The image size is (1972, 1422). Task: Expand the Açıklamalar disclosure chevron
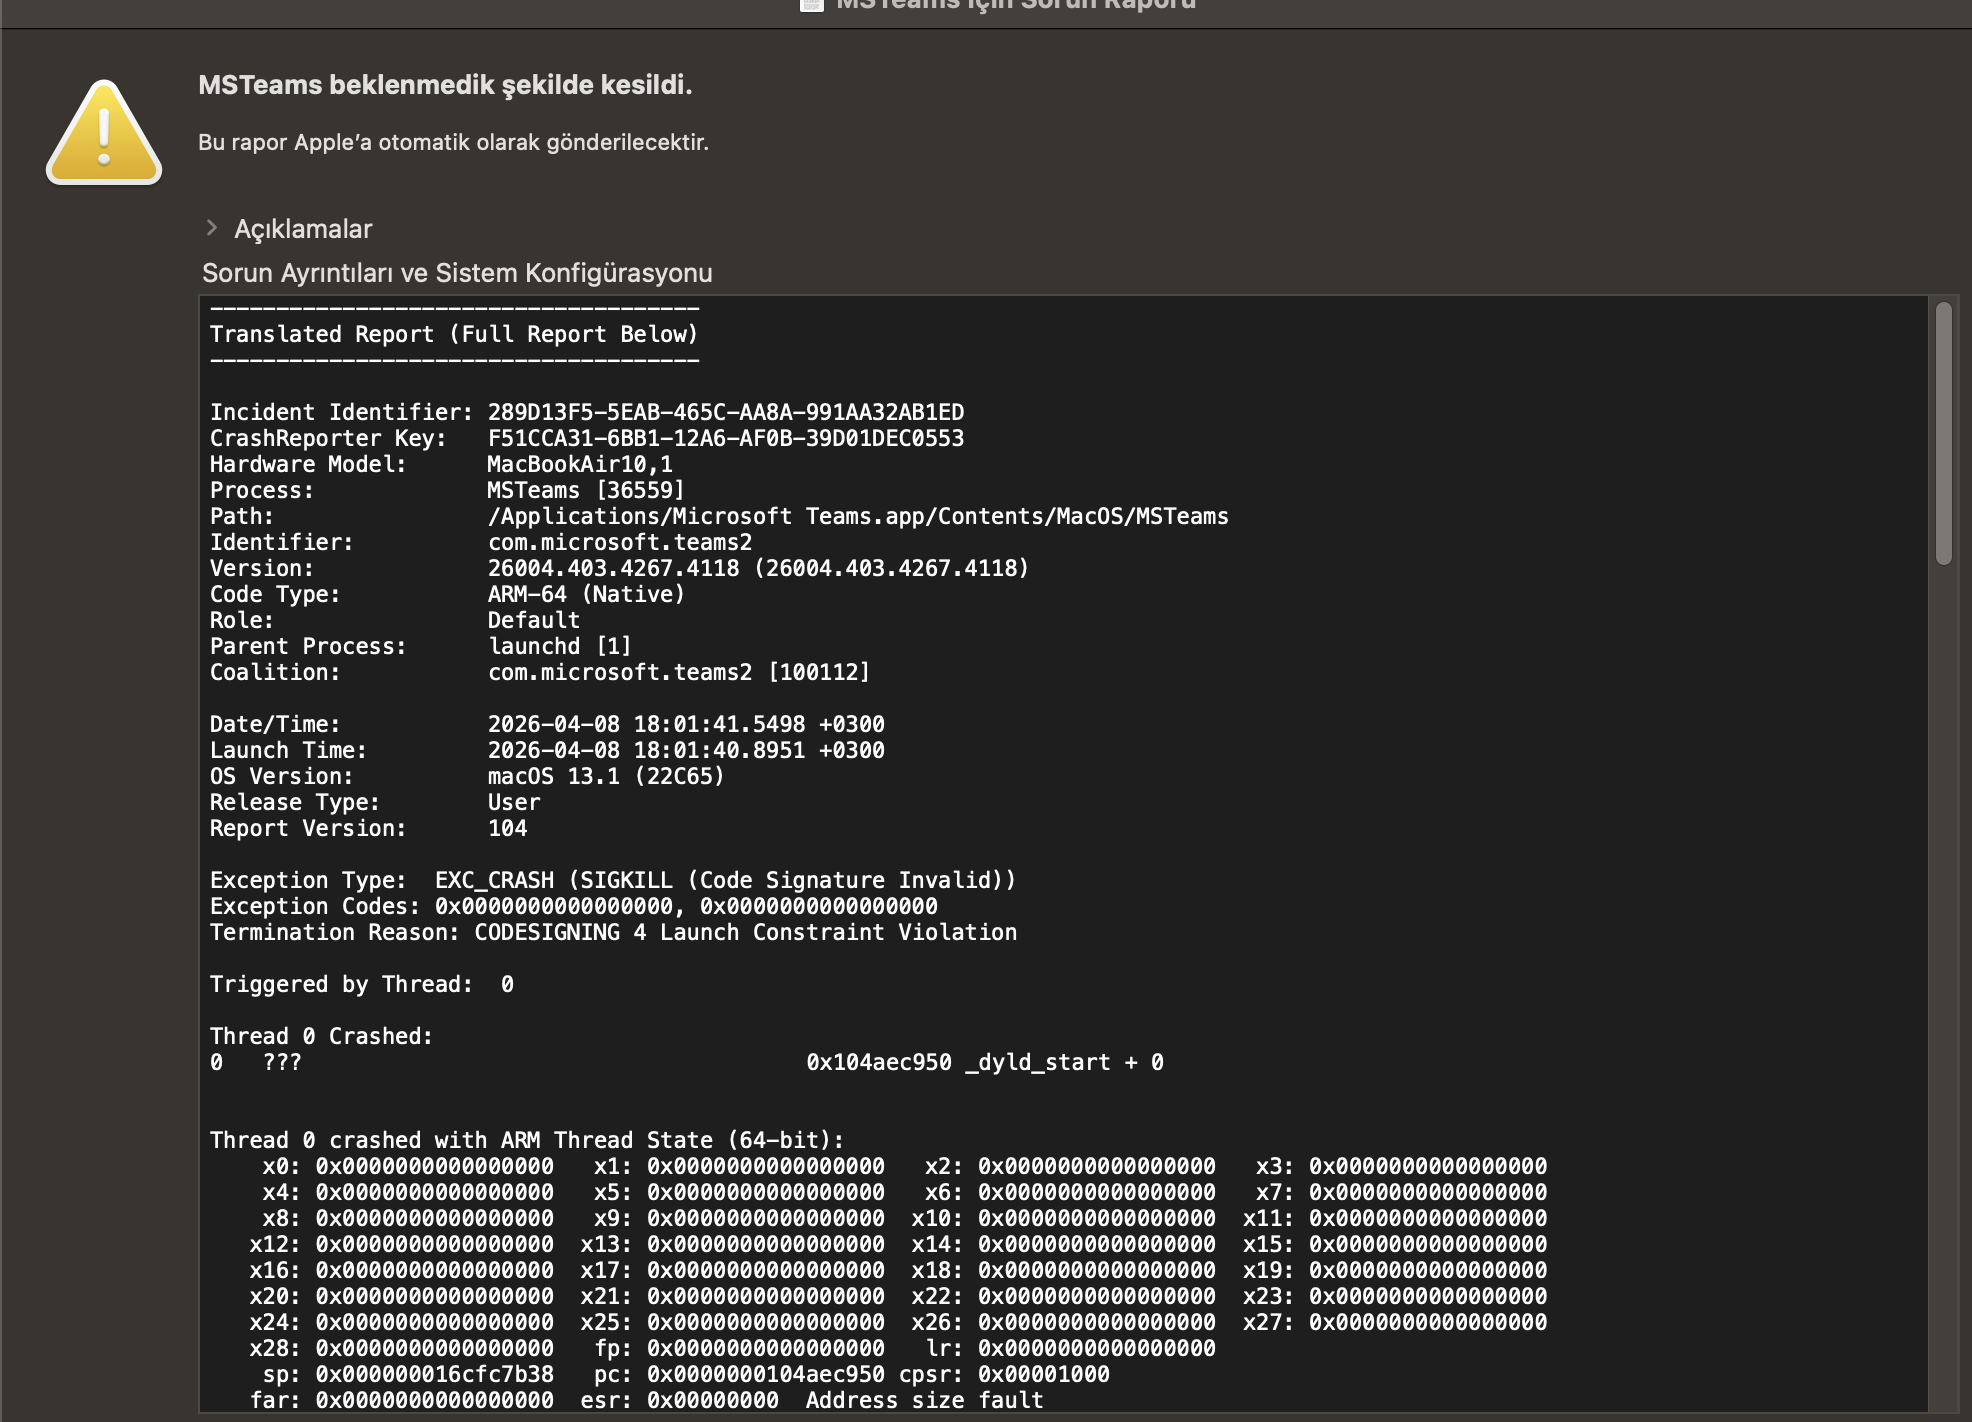tap(211, 228)
